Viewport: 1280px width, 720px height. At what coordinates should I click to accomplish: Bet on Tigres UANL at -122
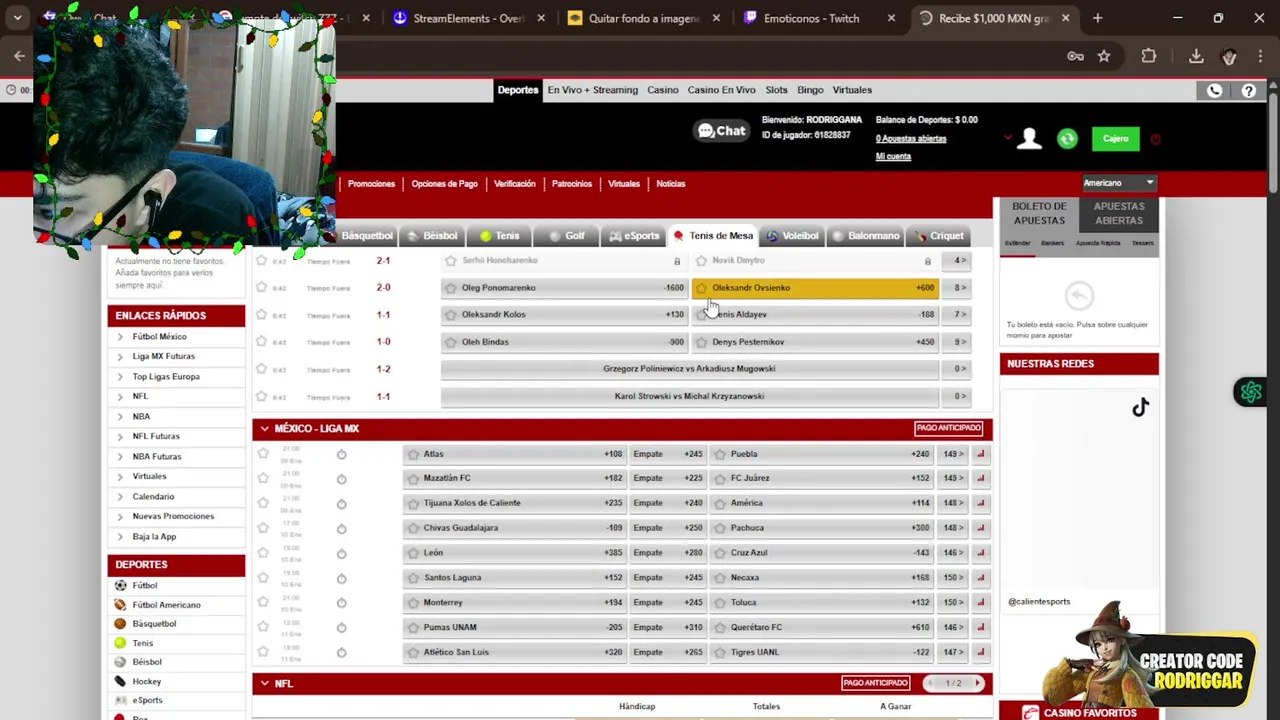(x=823, y=652)
